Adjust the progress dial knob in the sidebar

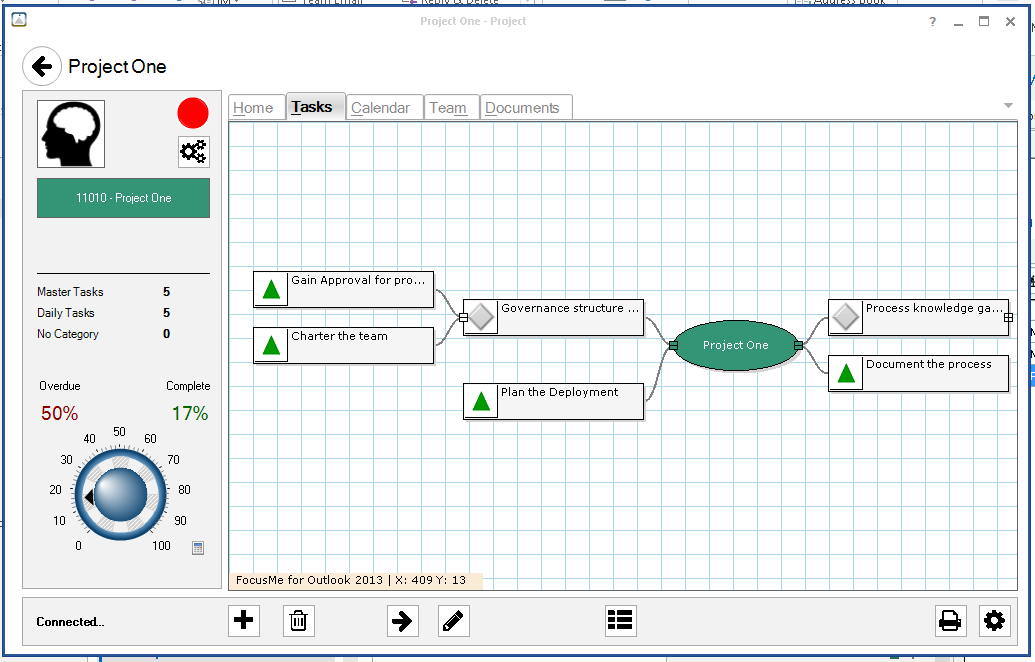click(119, 492)
